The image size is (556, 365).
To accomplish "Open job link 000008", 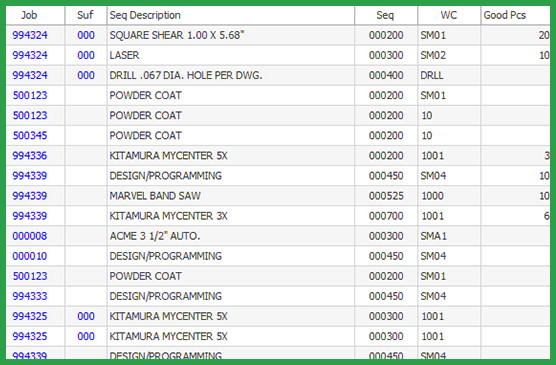I will pos(30,236).
